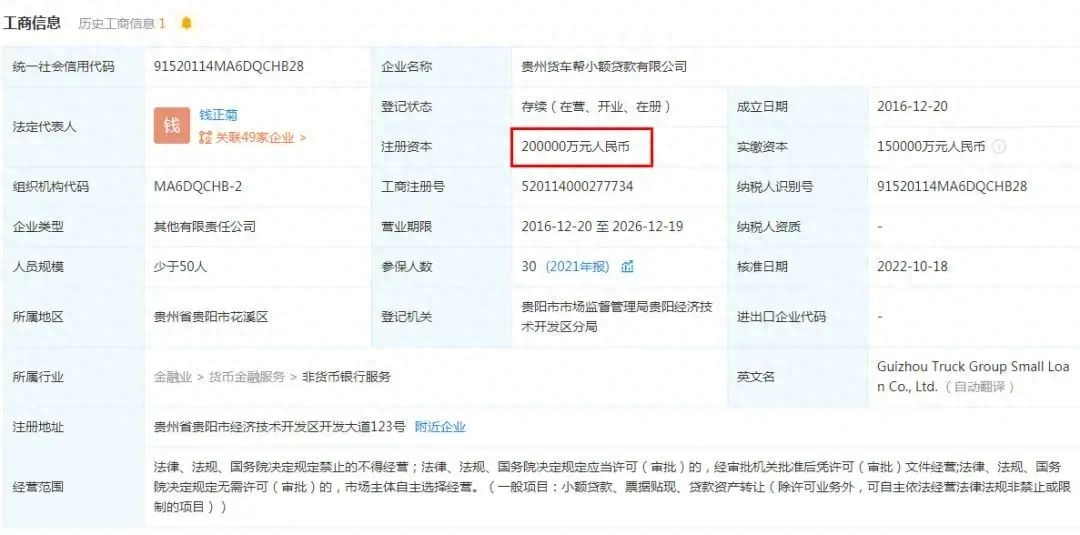
Task: Click the 附近企业 link
Action: (440, 427)
